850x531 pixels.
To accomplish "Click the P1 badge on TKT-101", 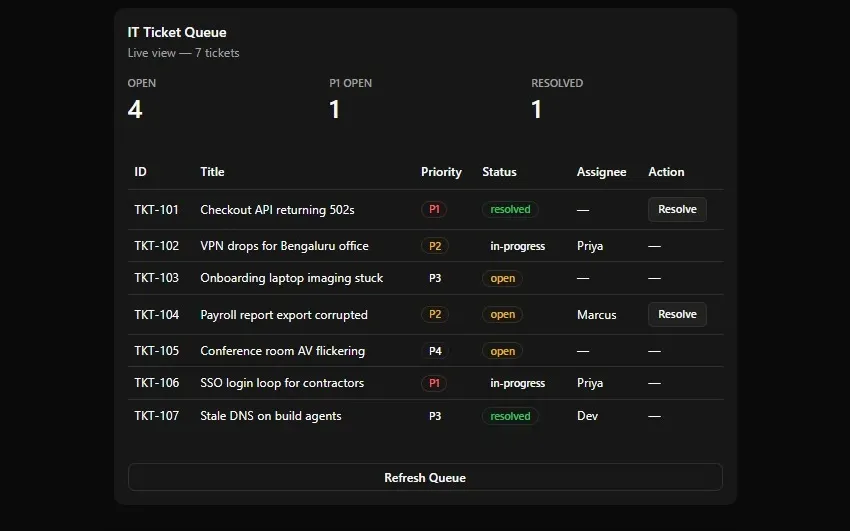I will [x=434, y=209].
